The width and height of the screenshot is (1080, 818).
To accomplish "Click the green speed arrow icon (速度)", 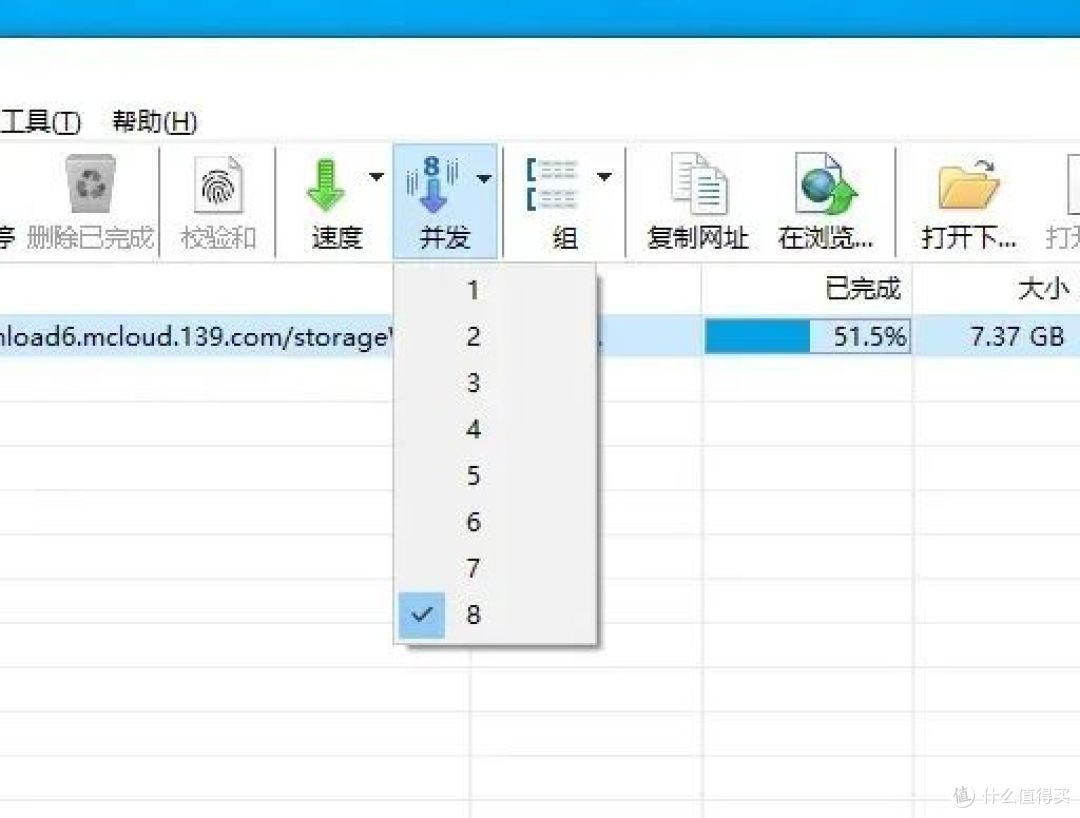I will (326, 185).
